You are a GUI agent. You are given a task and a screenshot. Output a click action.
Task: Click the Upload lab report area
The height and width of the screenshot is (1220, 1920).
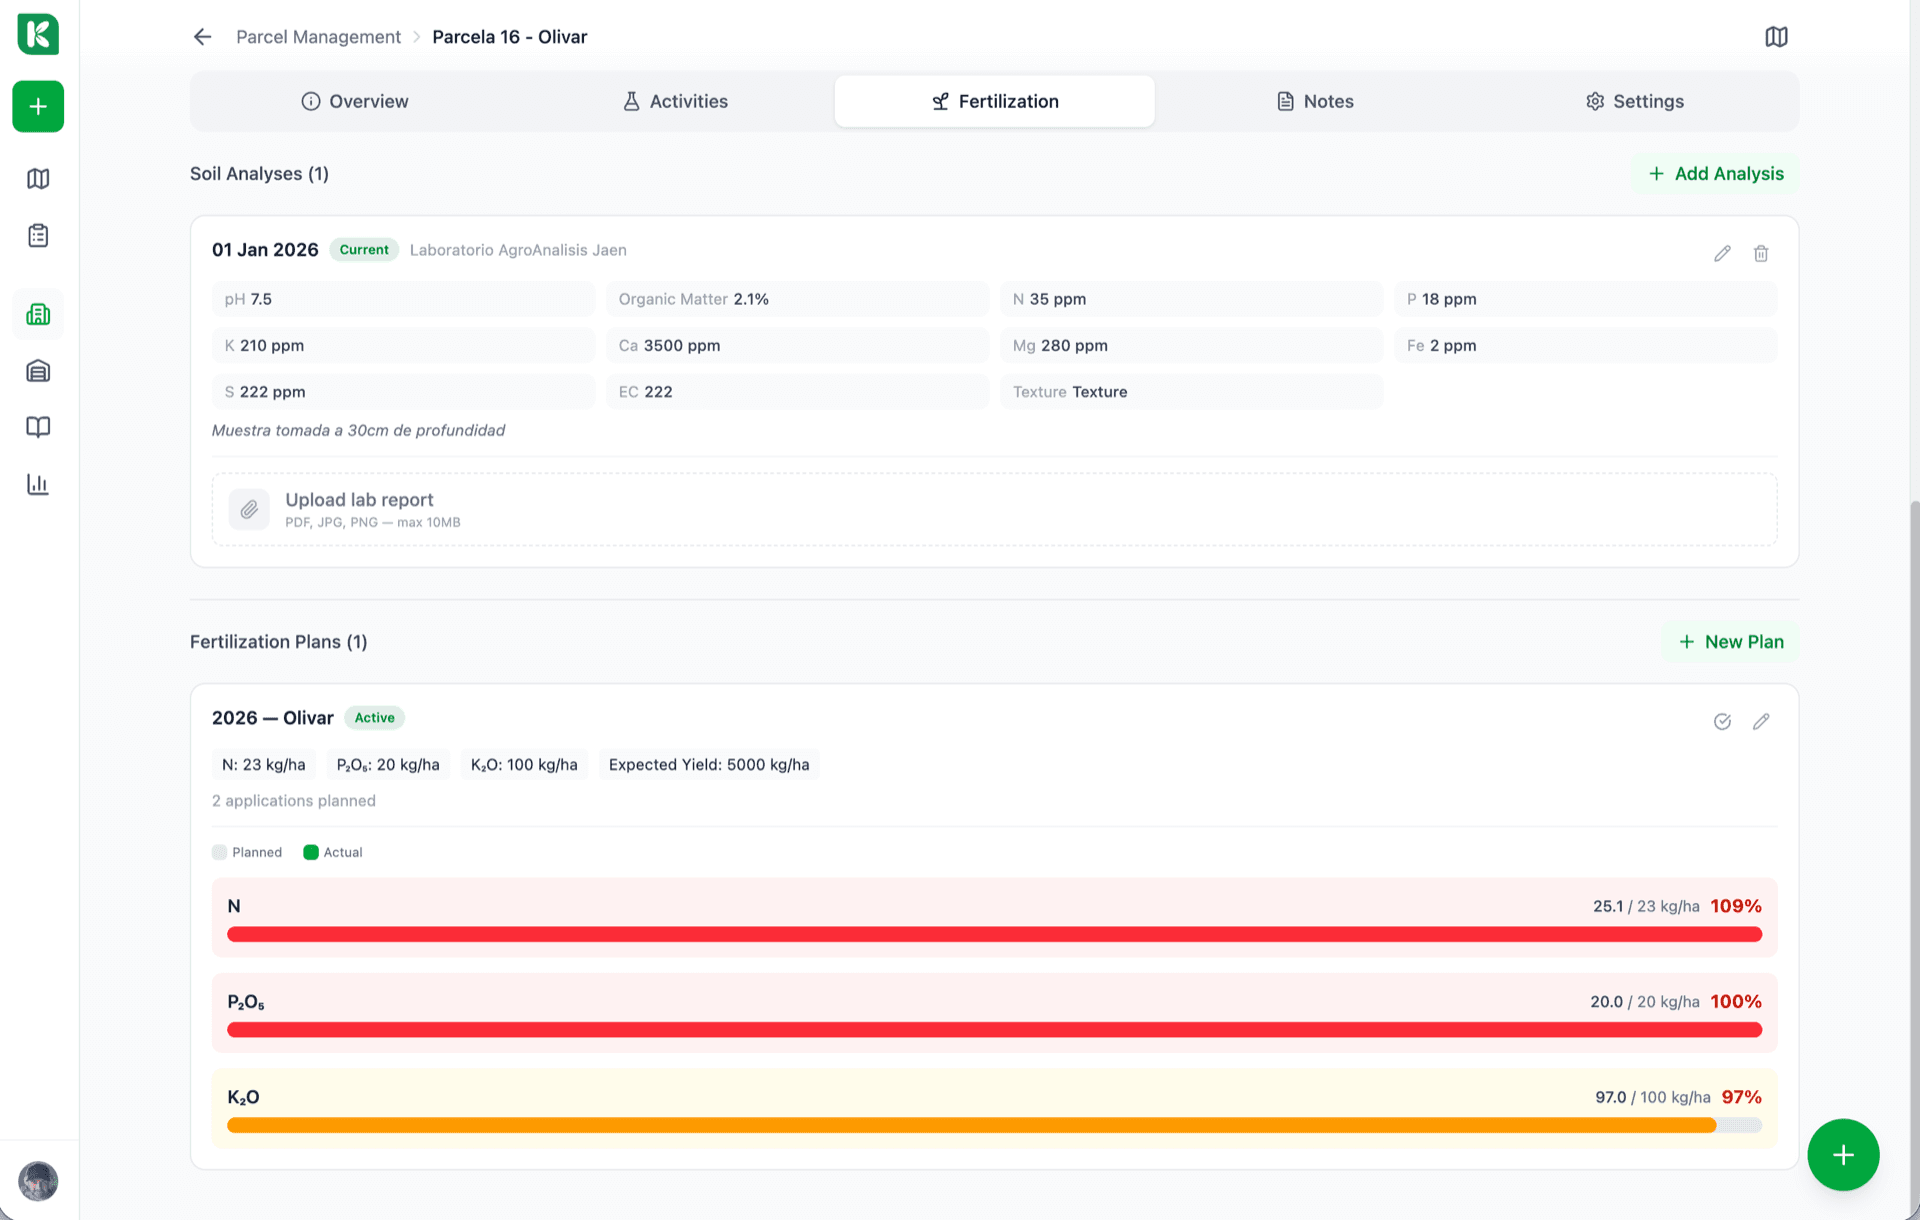993,509
